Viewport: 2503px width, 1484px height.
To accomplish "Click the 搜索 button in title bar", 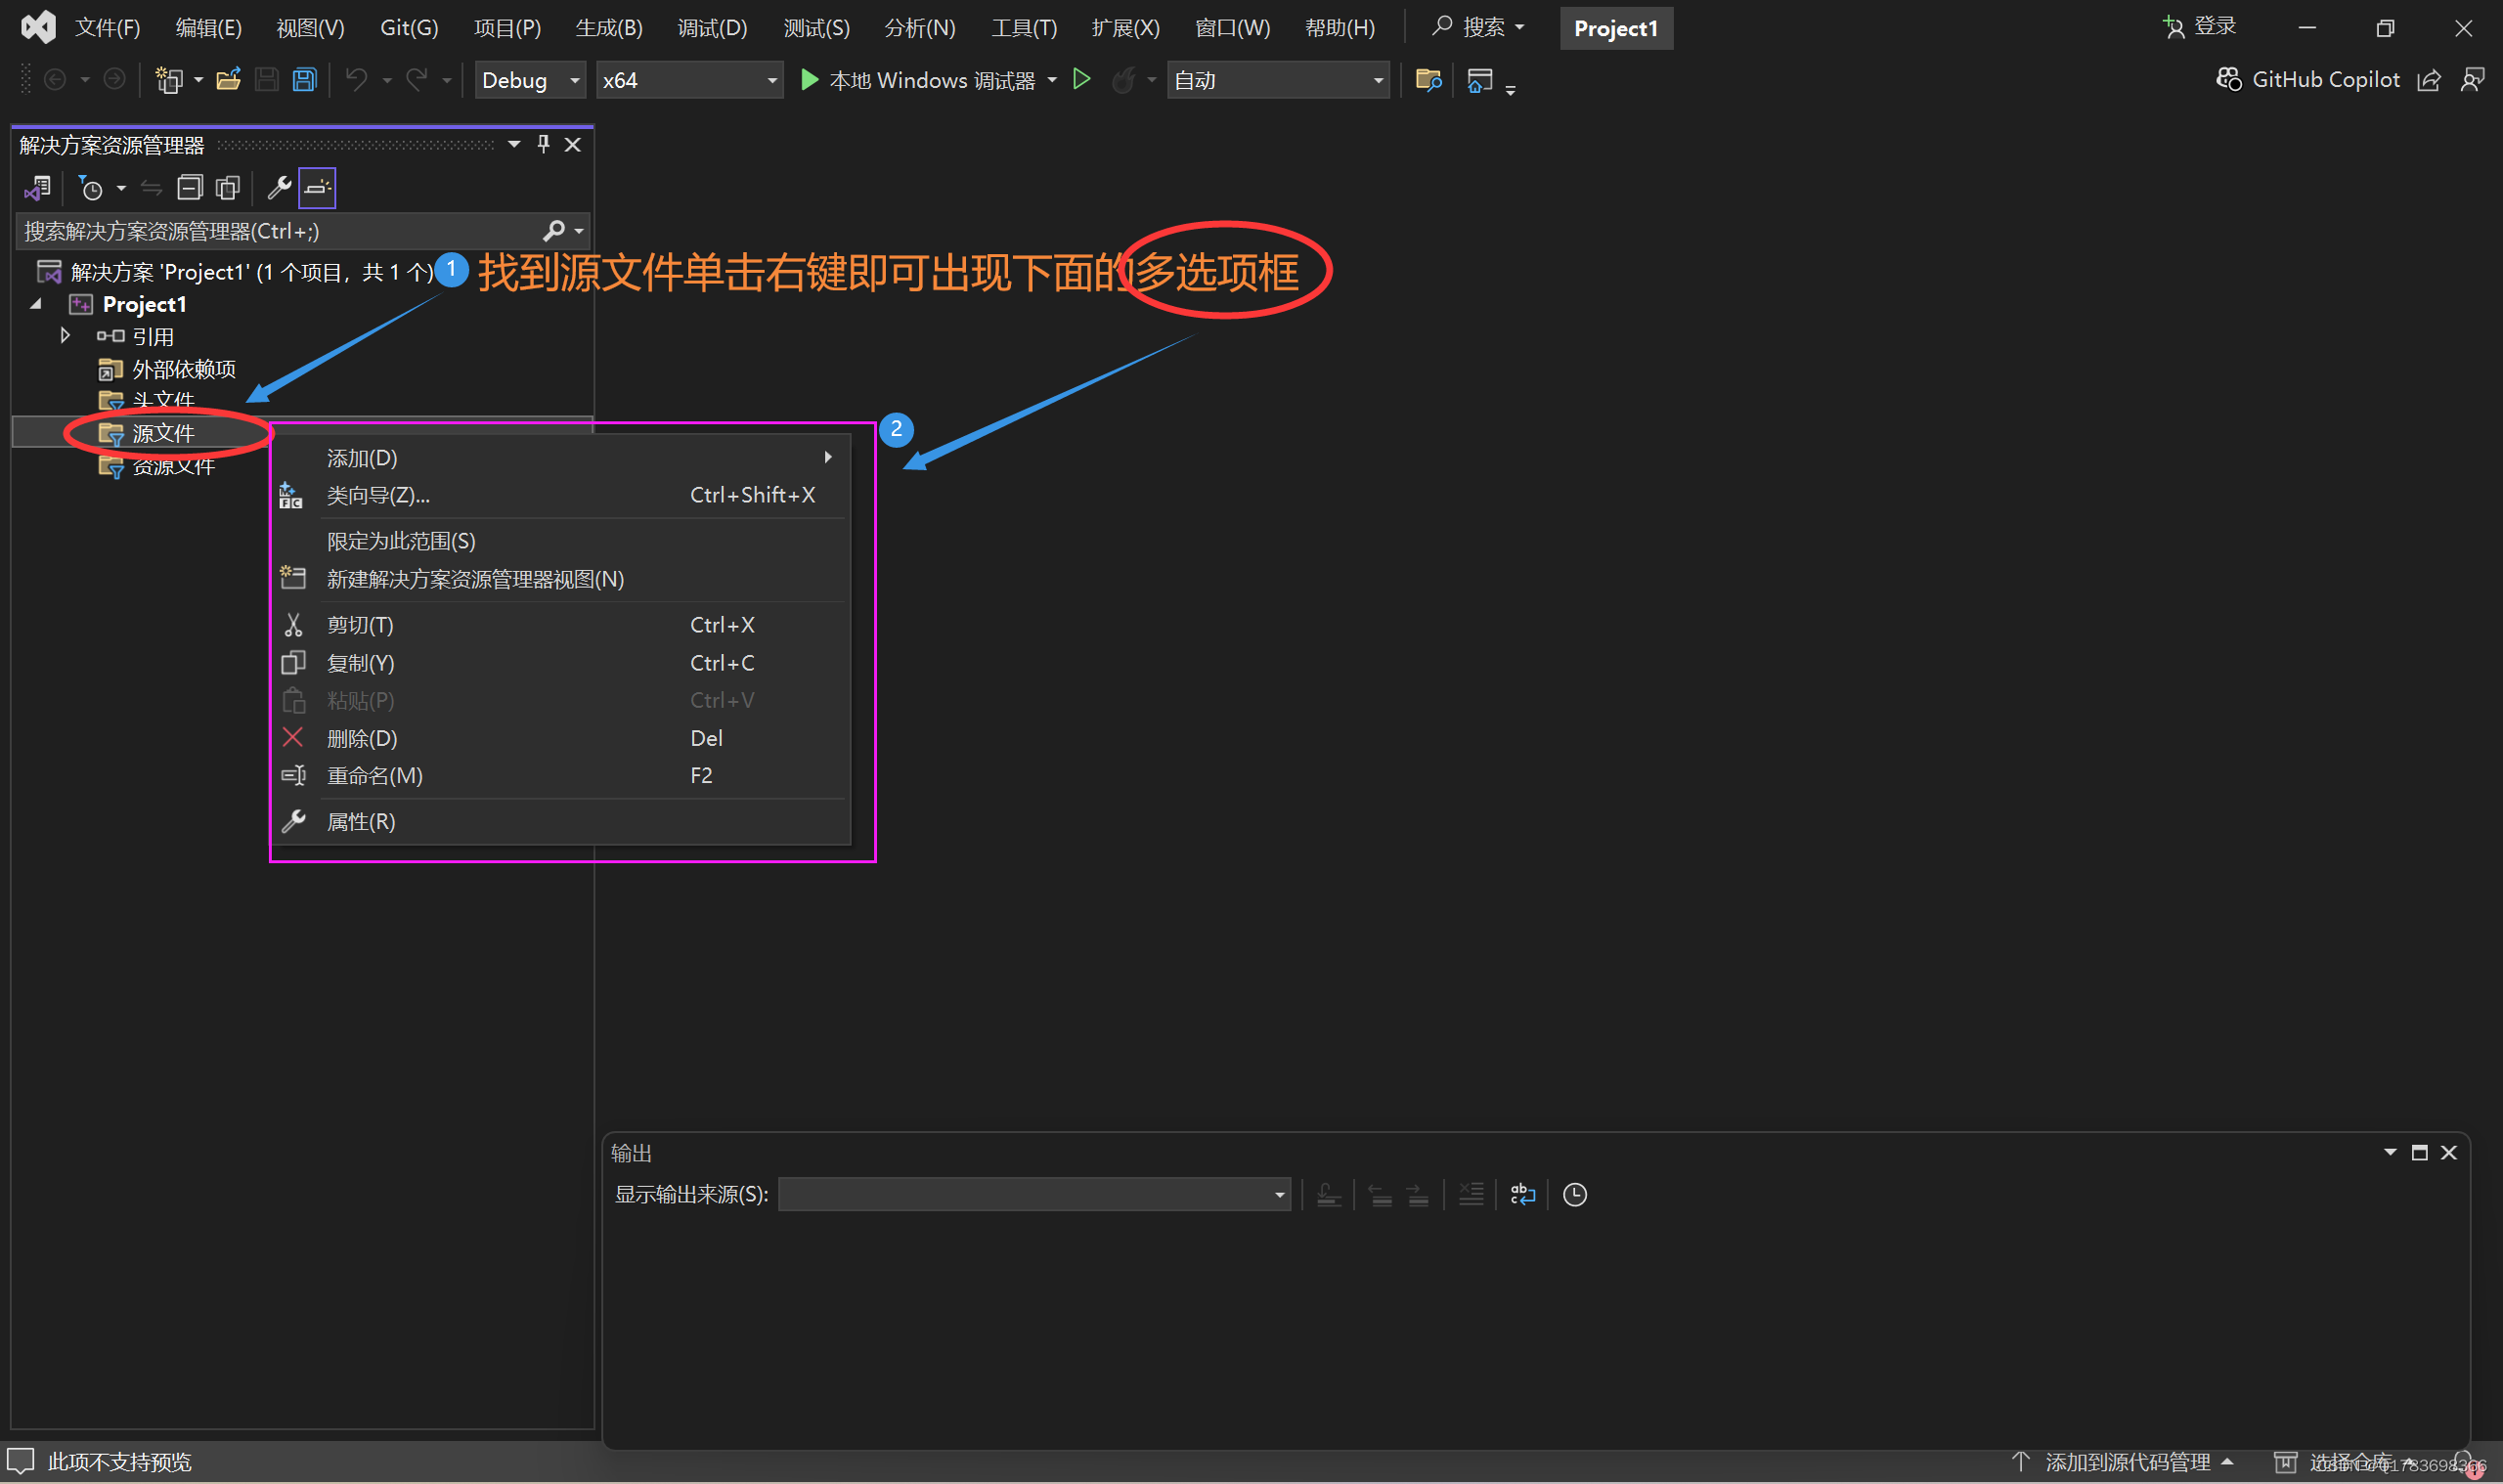I will tap(1478, 27).
